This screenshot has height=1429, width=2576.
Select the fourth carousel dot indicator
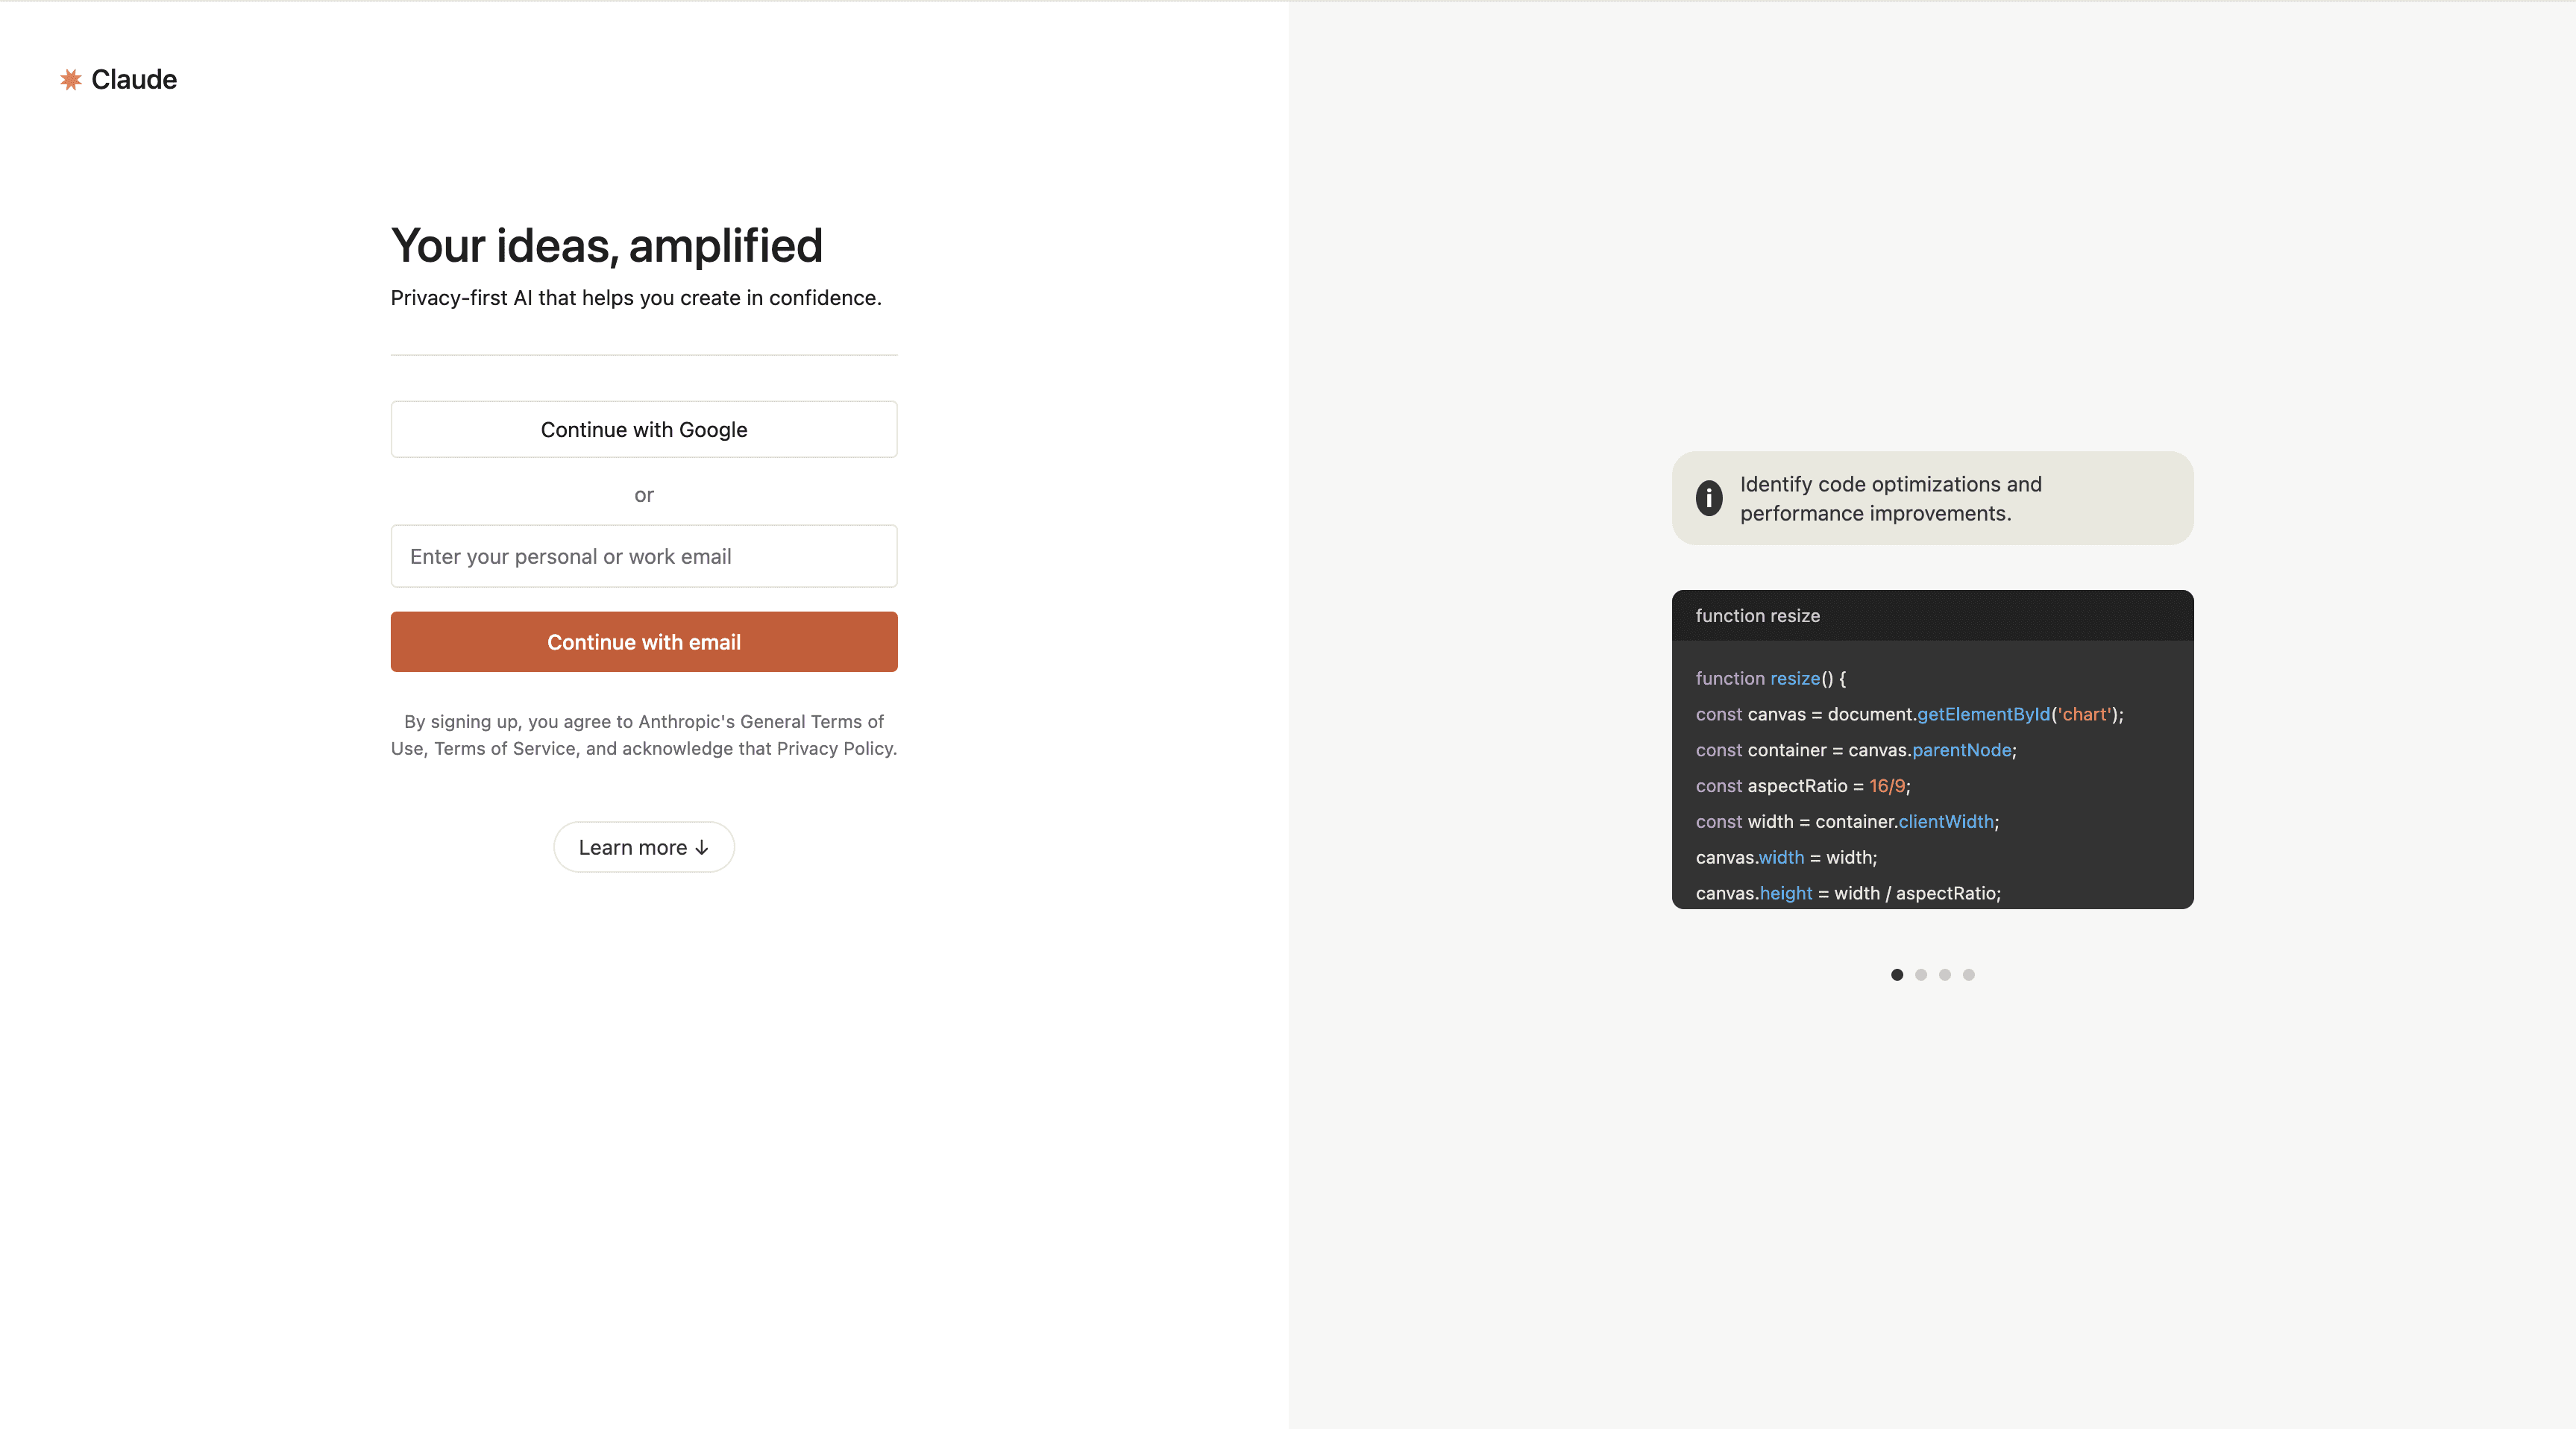pos(1969,975)
